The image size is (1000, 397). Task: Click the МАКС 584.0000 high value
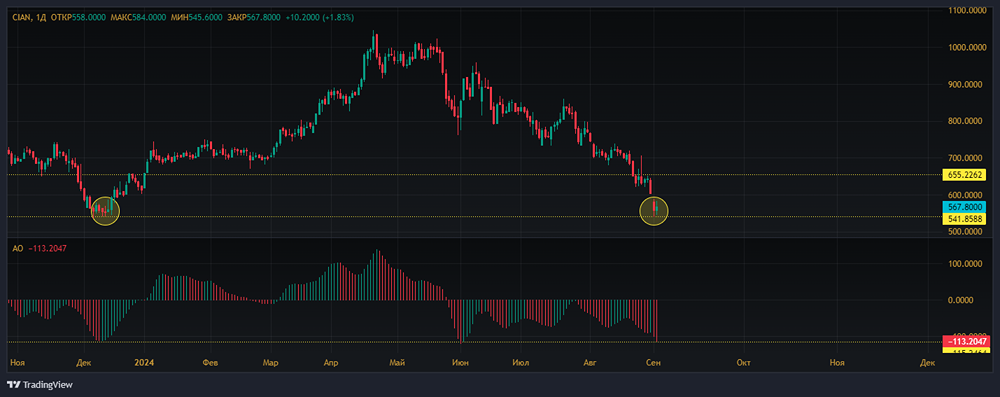[138, 17]
